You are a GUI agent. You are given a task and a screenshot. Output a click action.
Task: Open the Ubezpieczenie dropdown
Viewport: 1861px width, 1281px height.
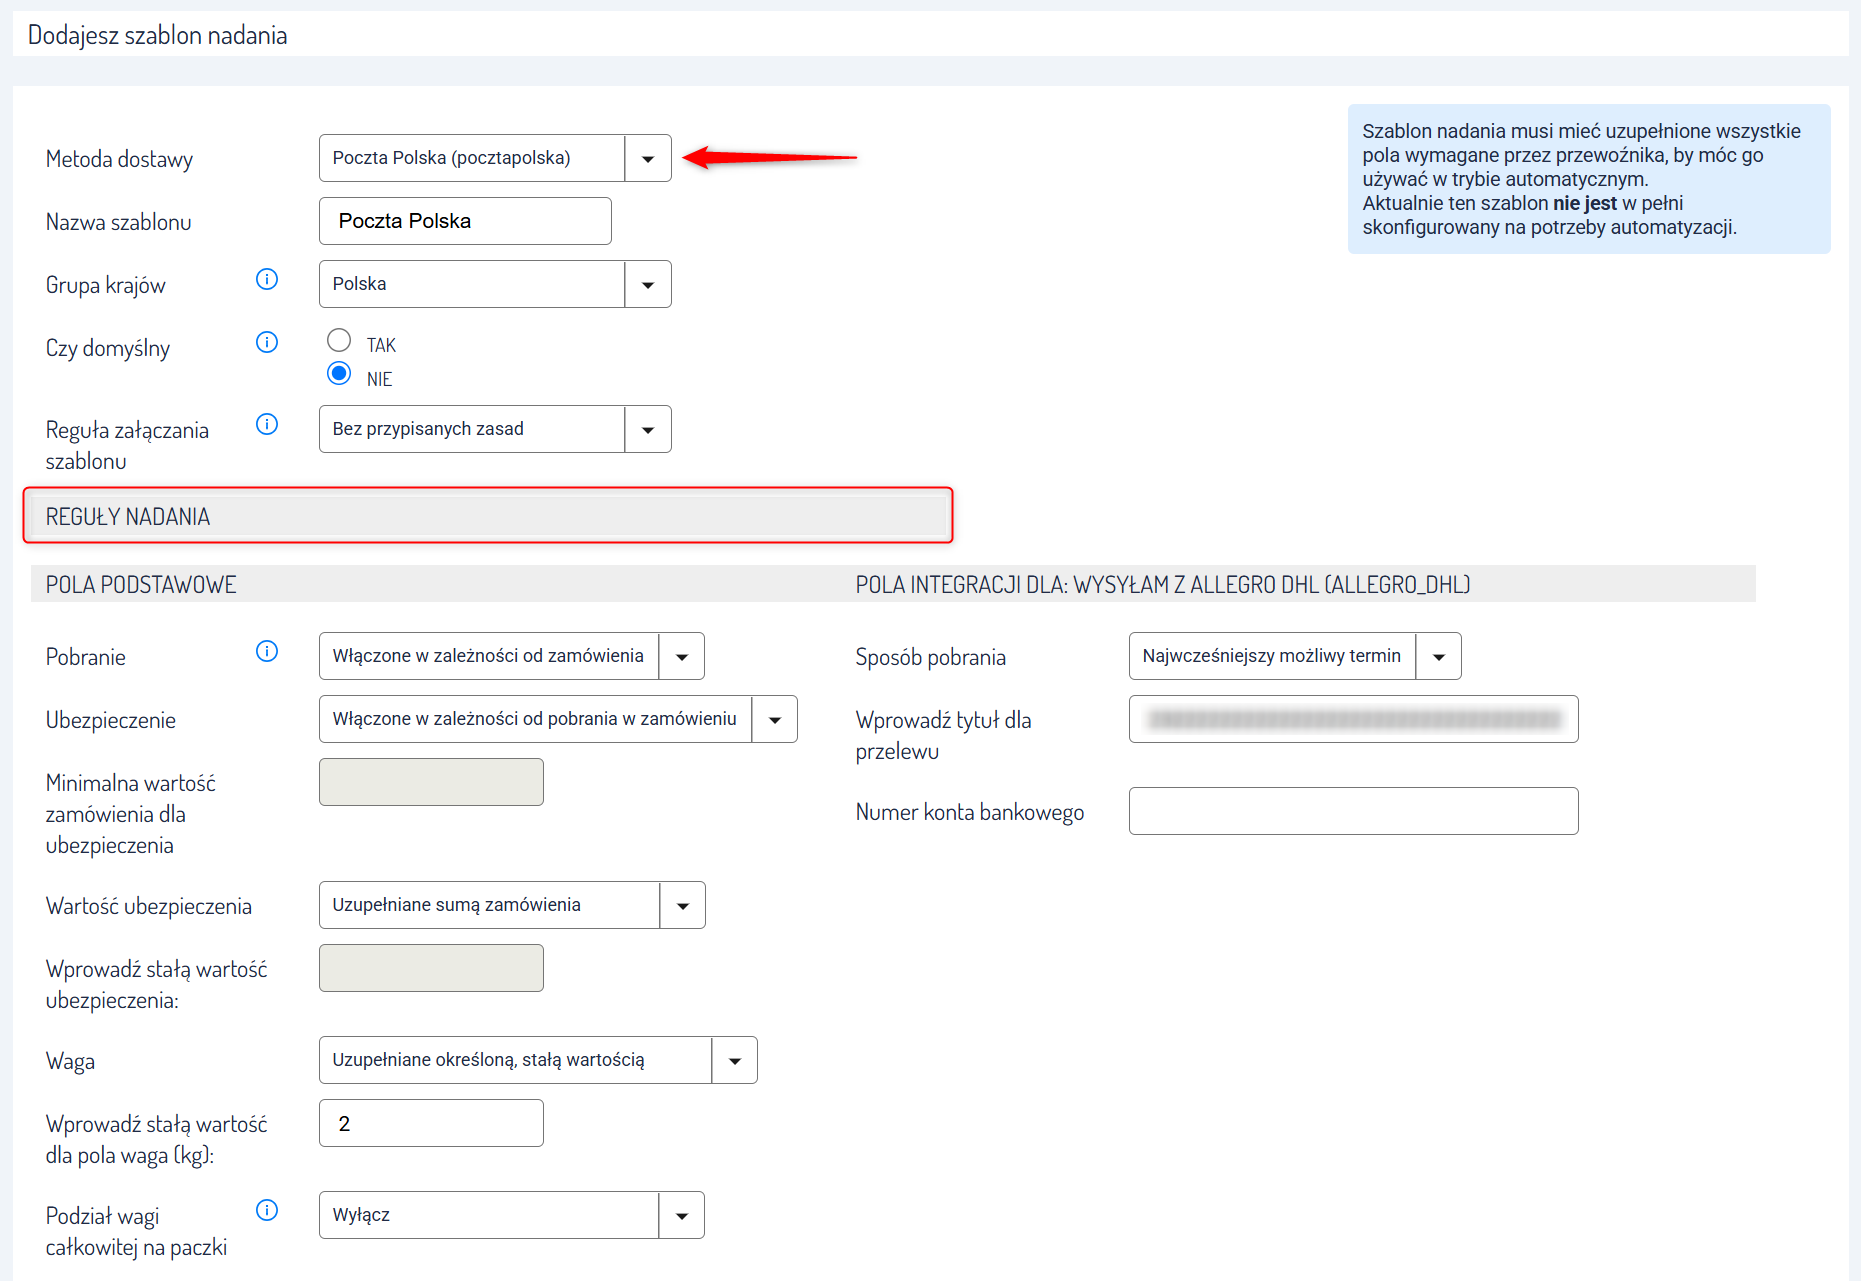774,720
